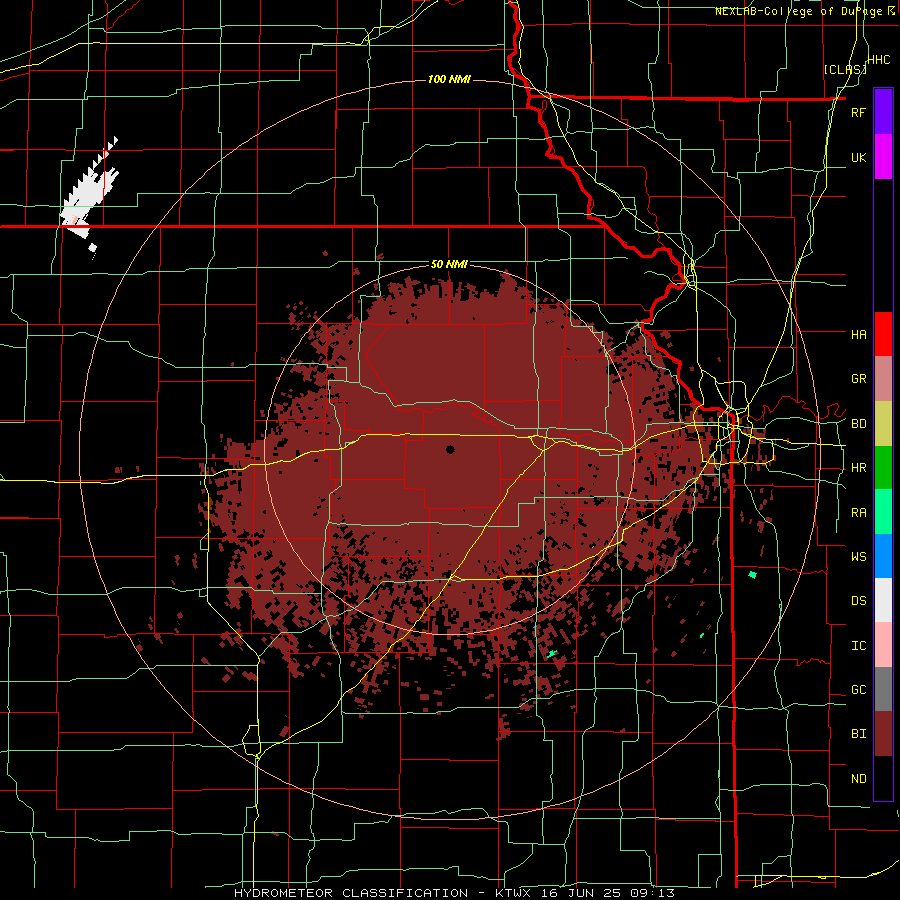The image size is (900, 900).
Task: Click the RF purple legend swatch
Action: pyautogui.click(x=883, y=111)
